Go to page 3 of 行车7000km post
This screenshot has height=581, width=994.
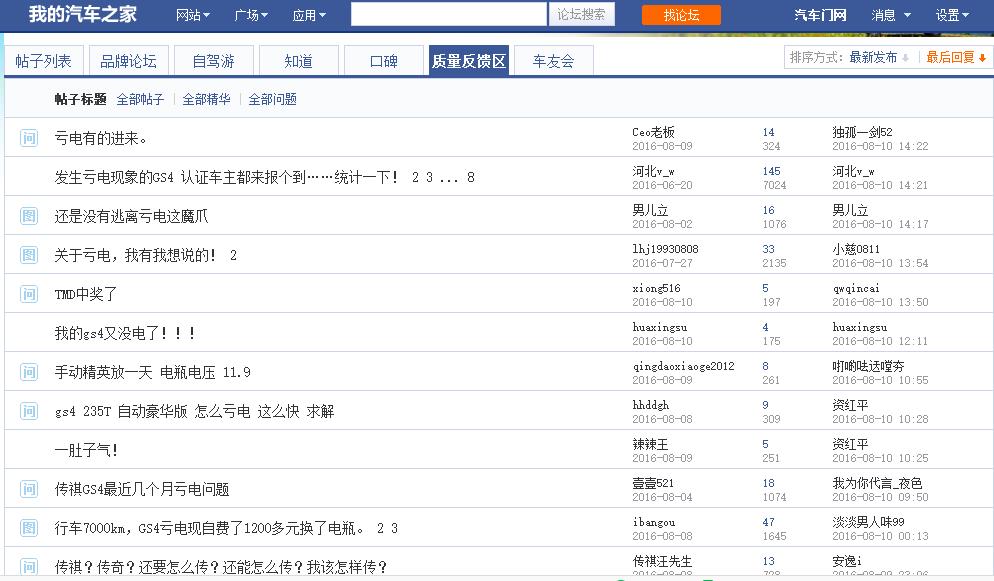tap(394, 528)
